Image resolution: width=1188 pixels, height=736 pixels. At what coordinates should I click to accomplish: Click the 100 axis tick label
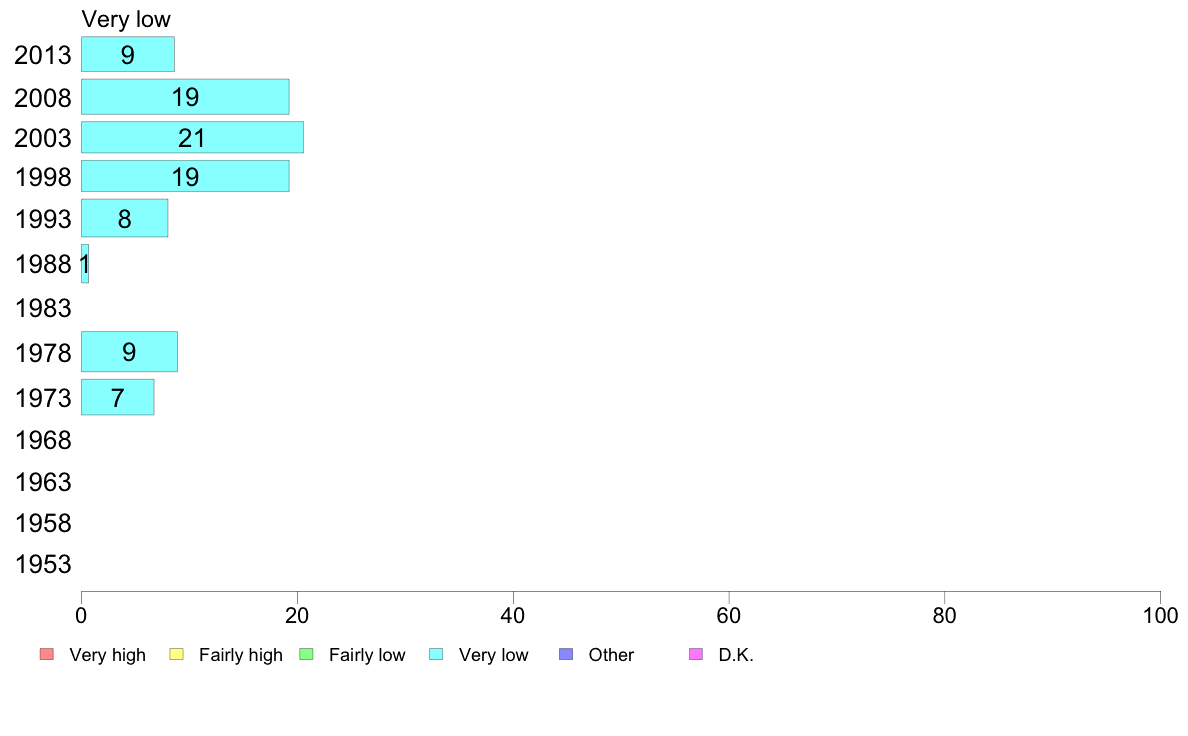point(1160,615)
